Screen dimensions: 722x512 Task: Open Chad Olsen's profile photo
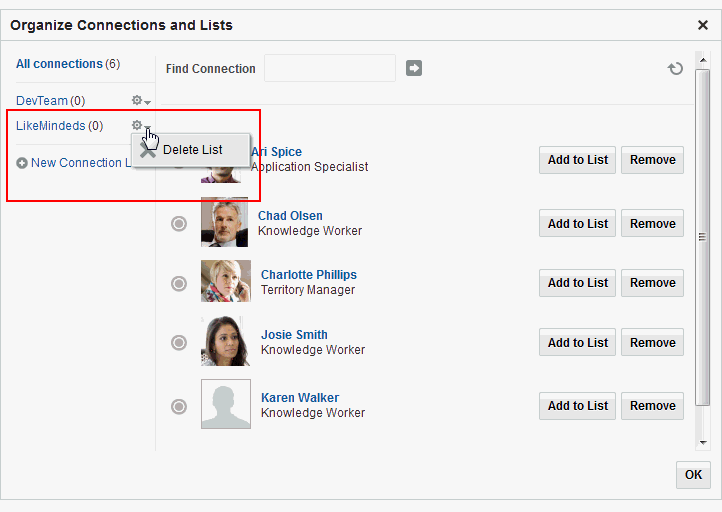click(224, 222)
